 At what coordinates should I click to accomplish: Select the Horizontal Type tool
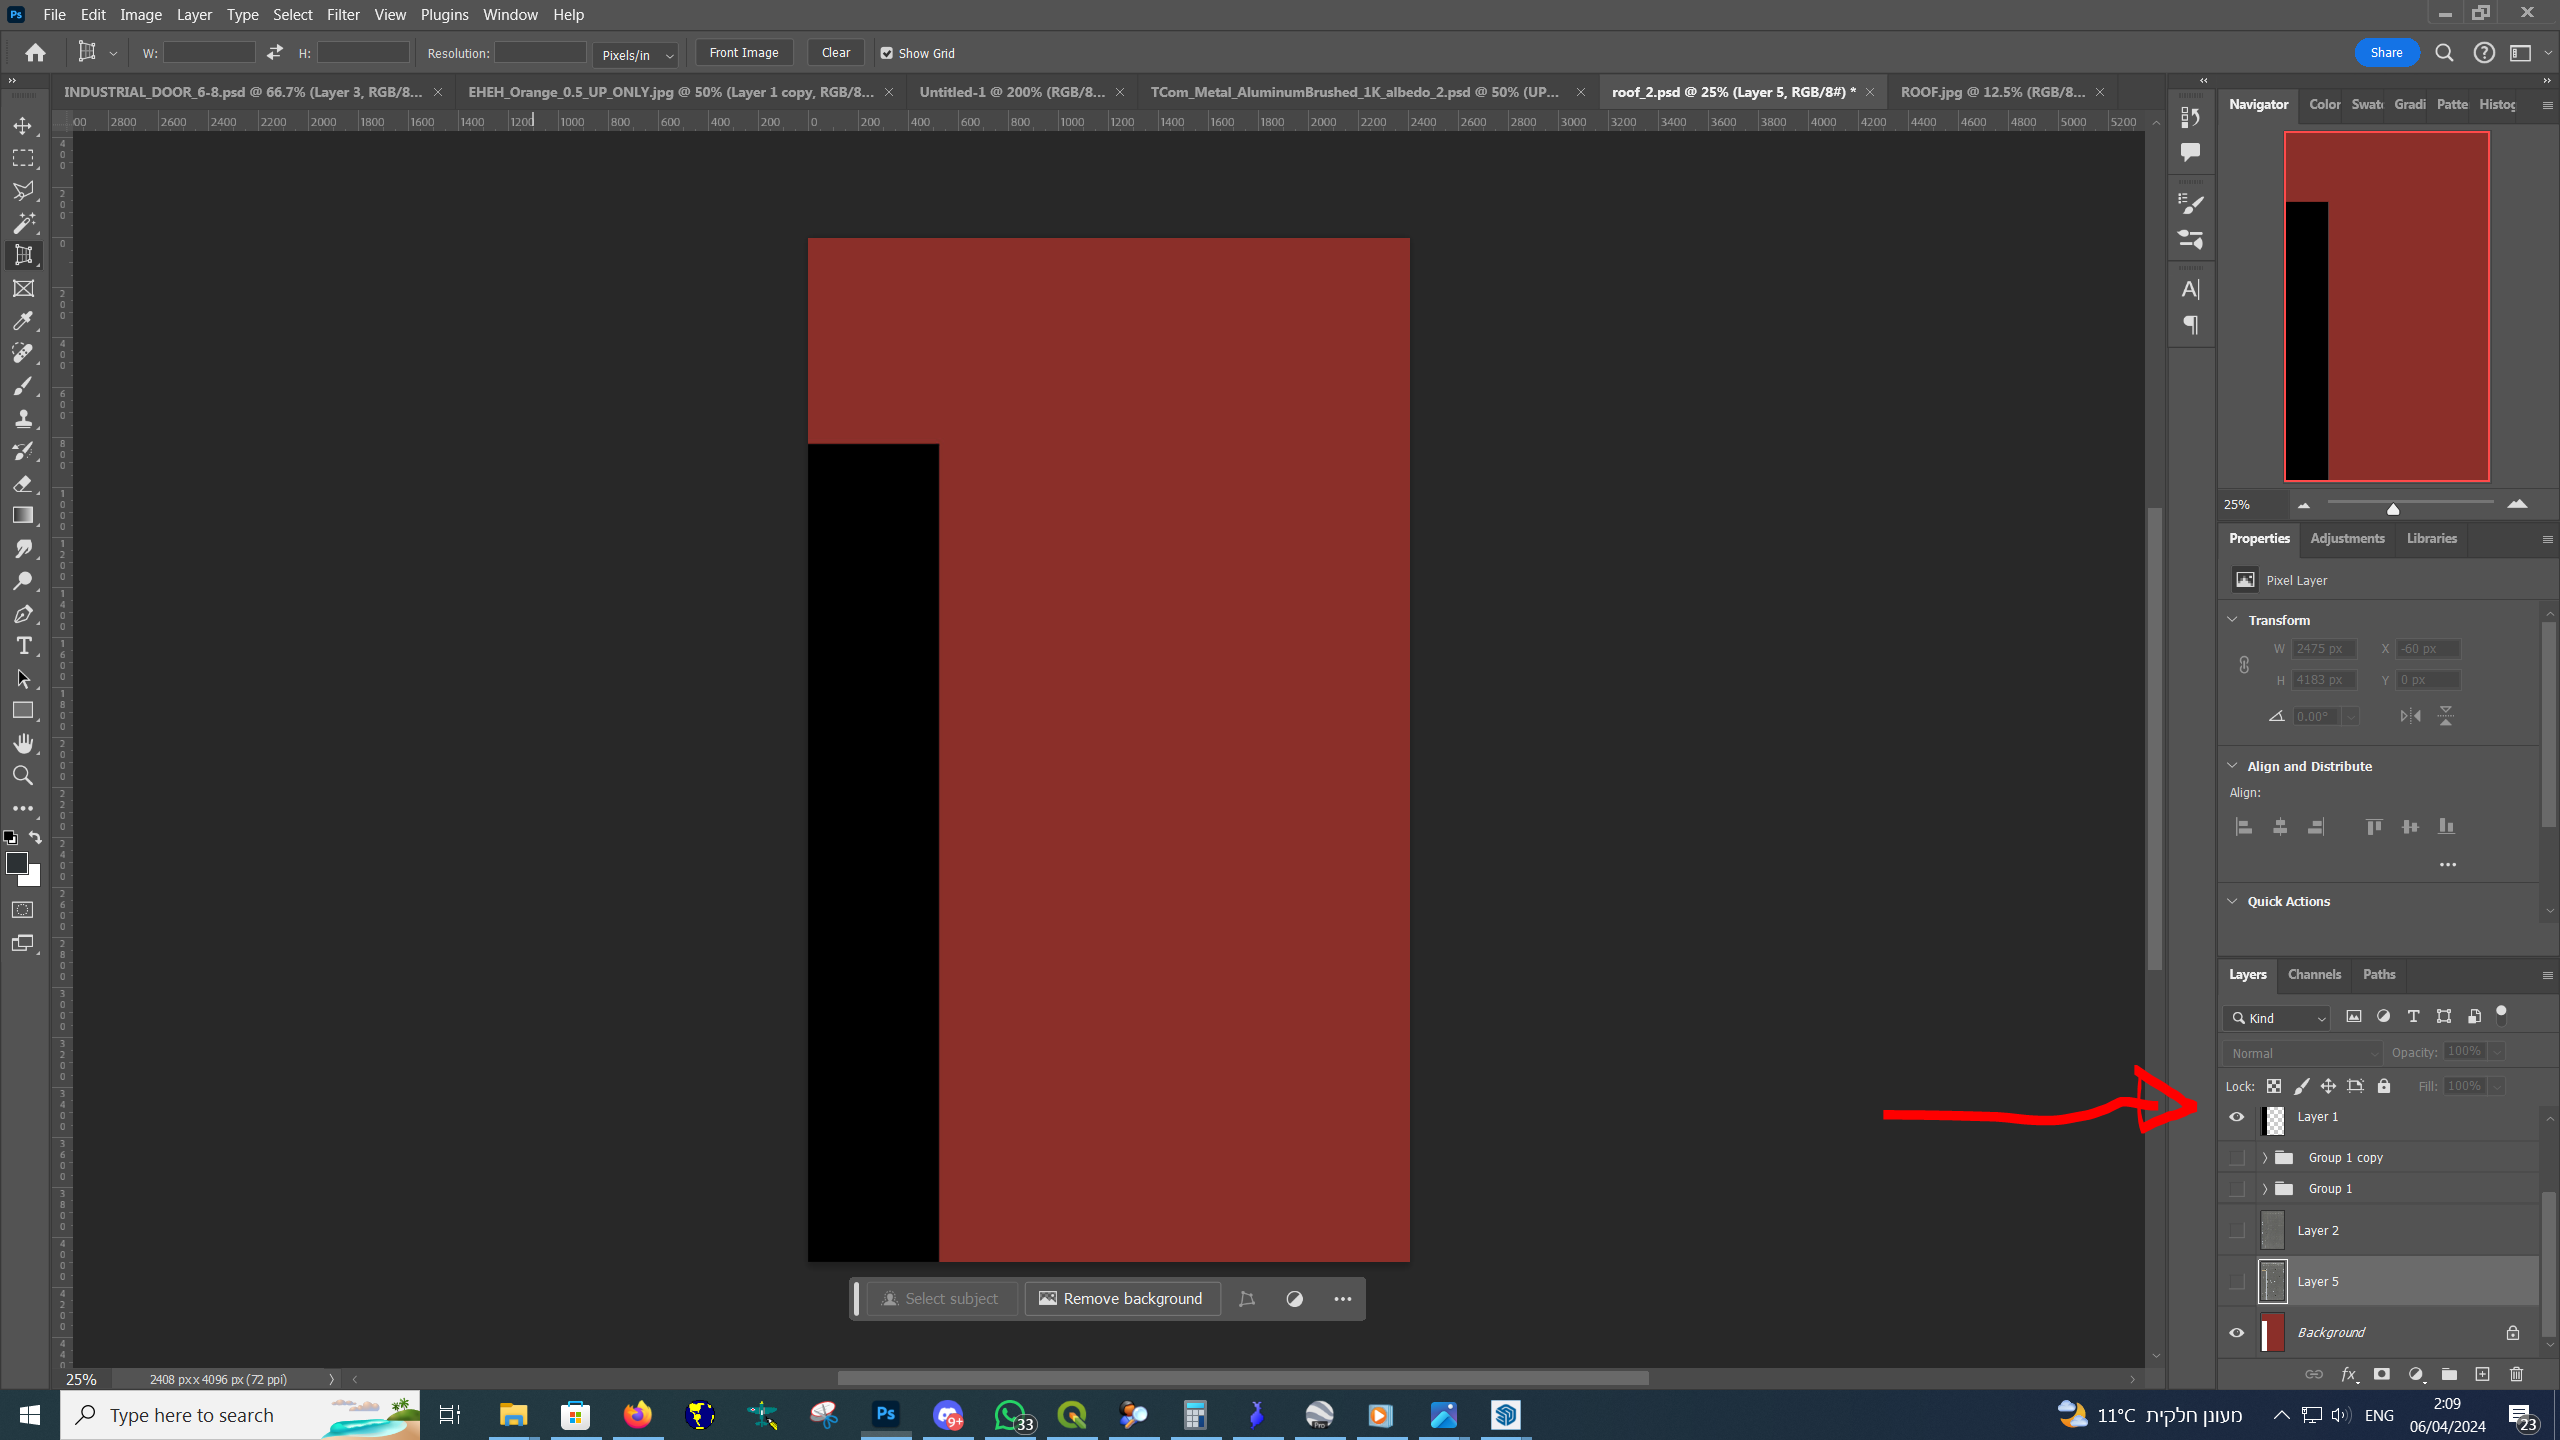pyautogui.click(x=23, y=646)
